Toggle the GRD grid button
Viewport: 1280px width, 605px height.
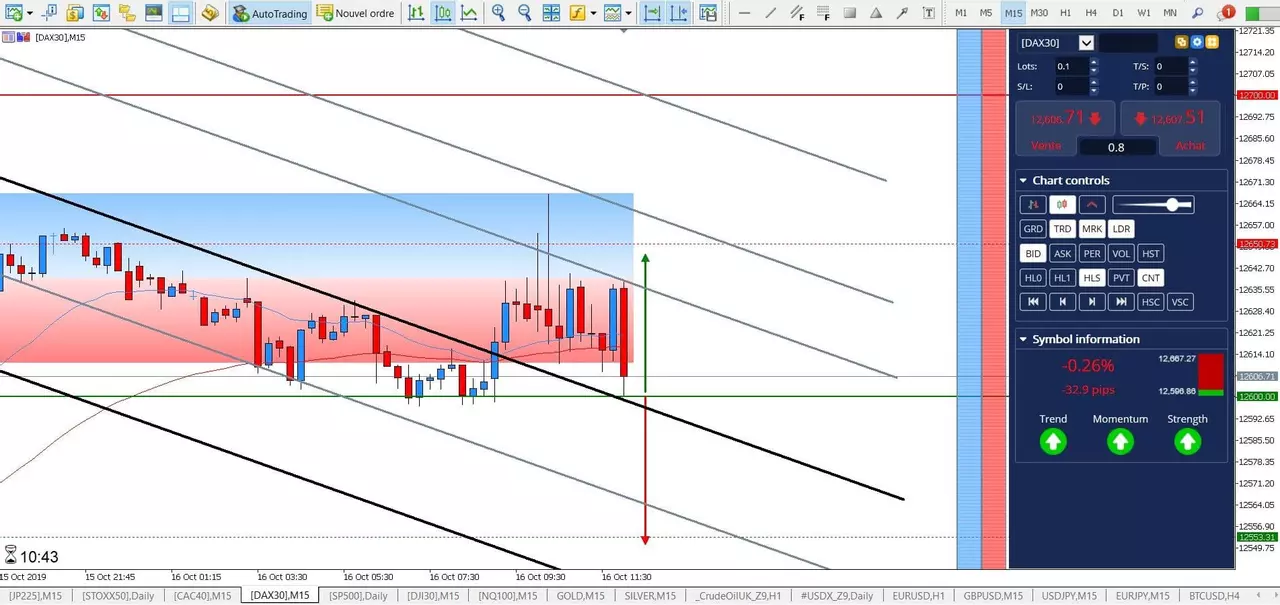point(1033,229)
